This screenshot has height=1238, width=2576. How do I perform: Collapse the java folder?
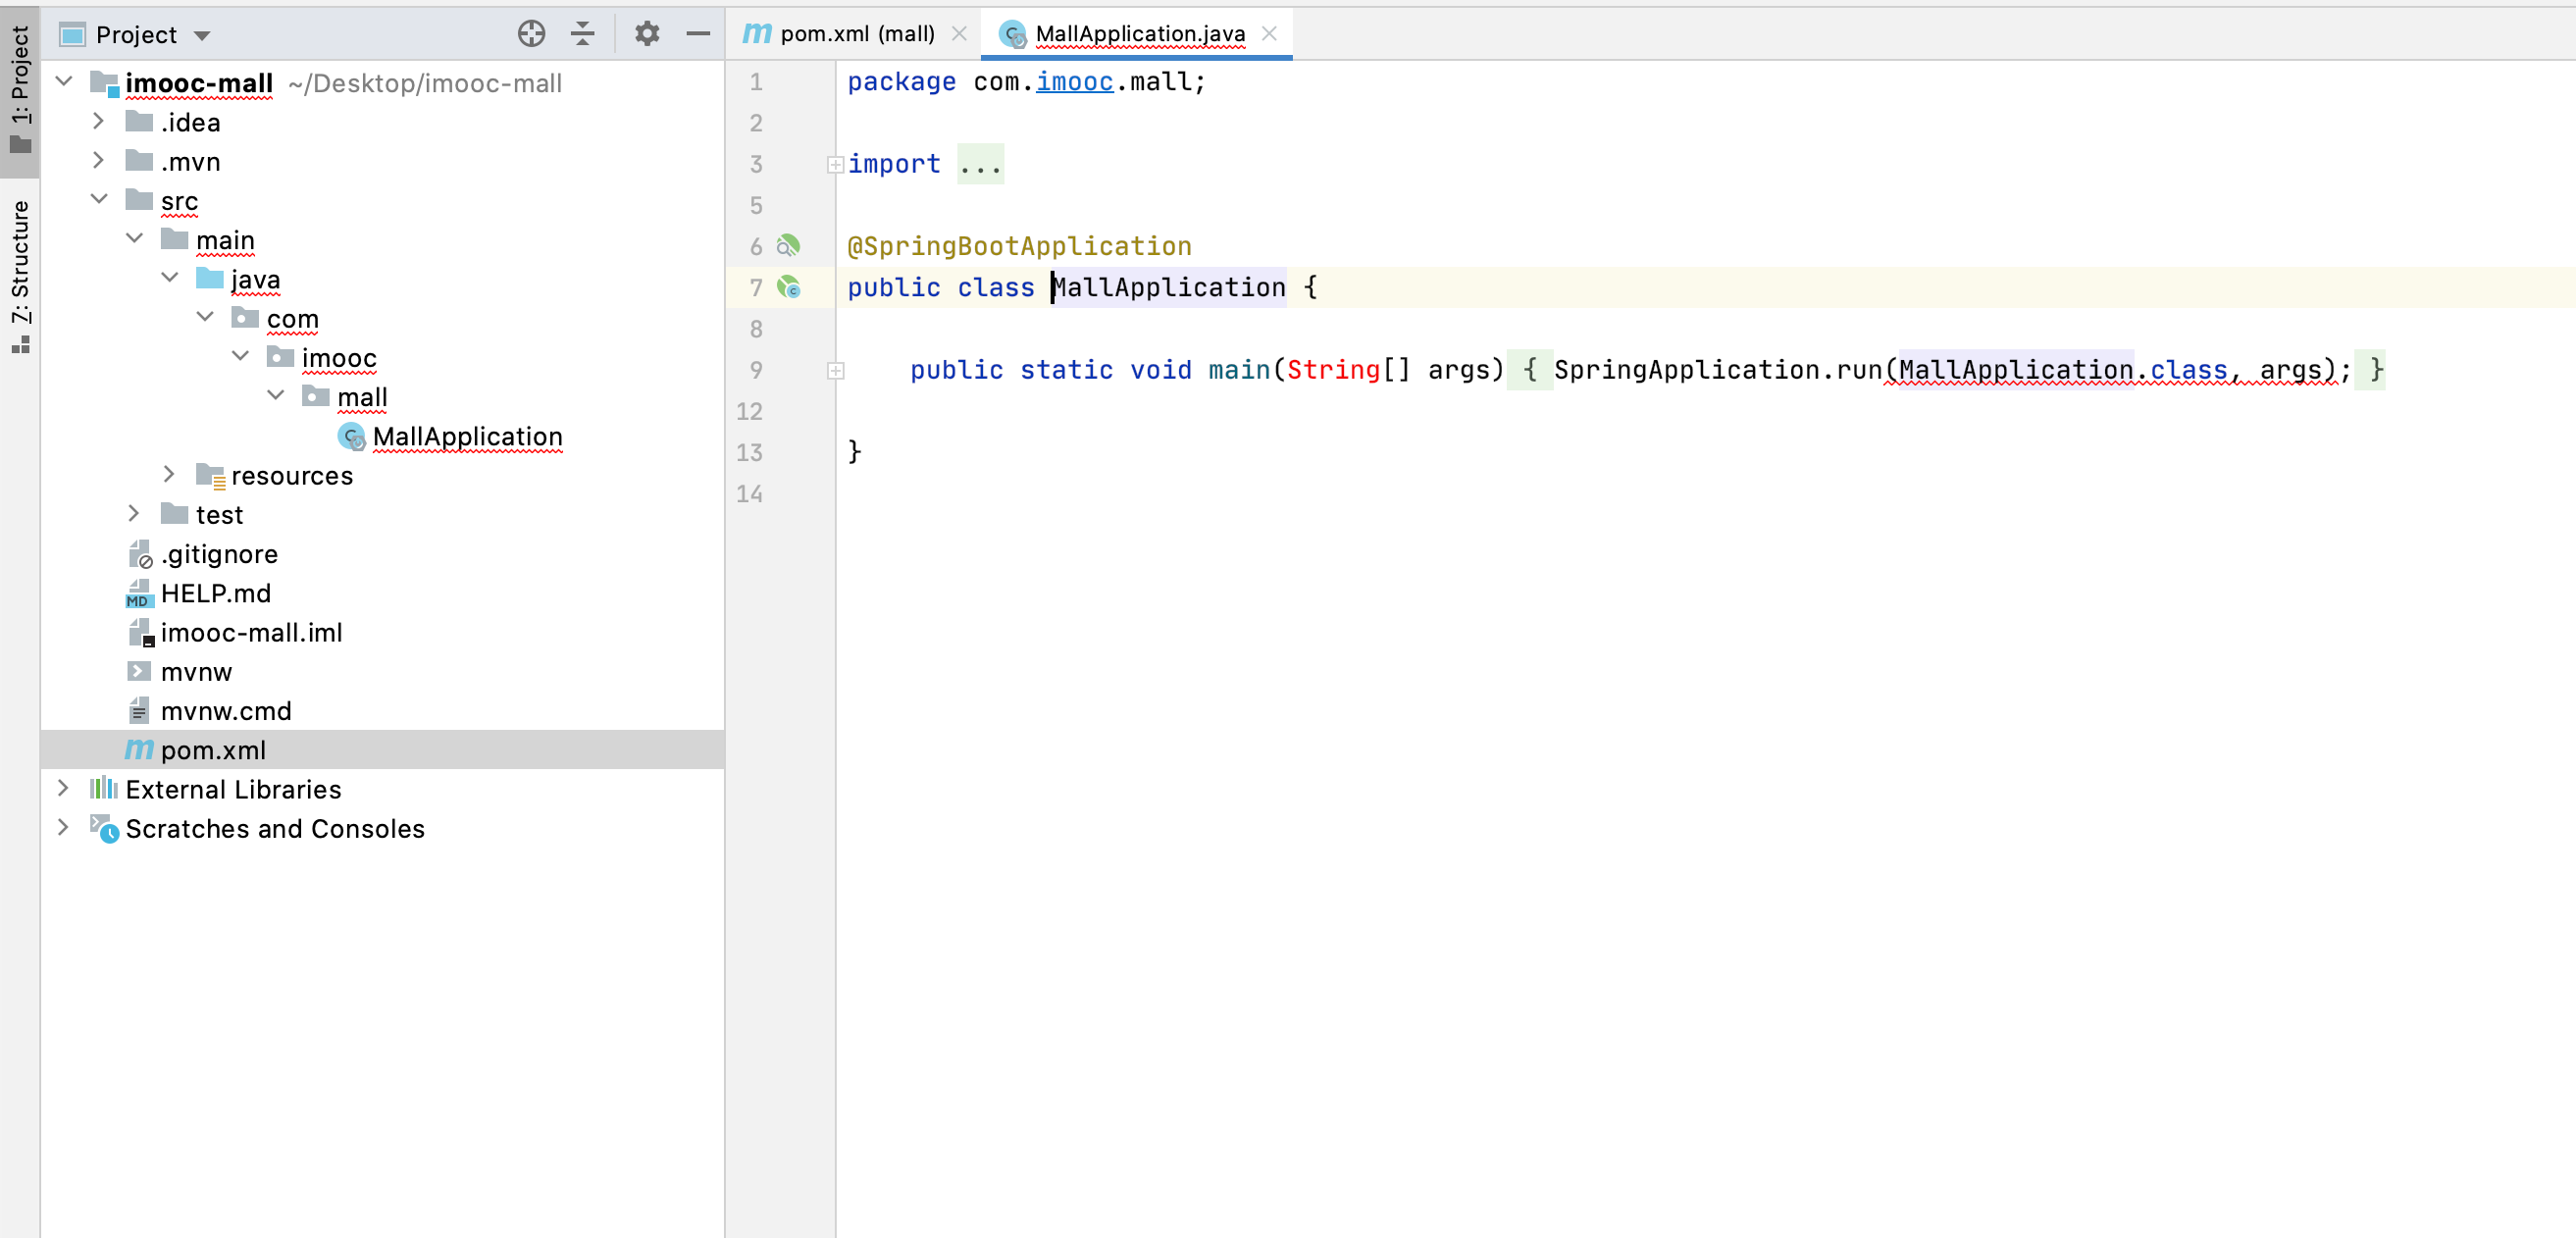pos(170,277)
